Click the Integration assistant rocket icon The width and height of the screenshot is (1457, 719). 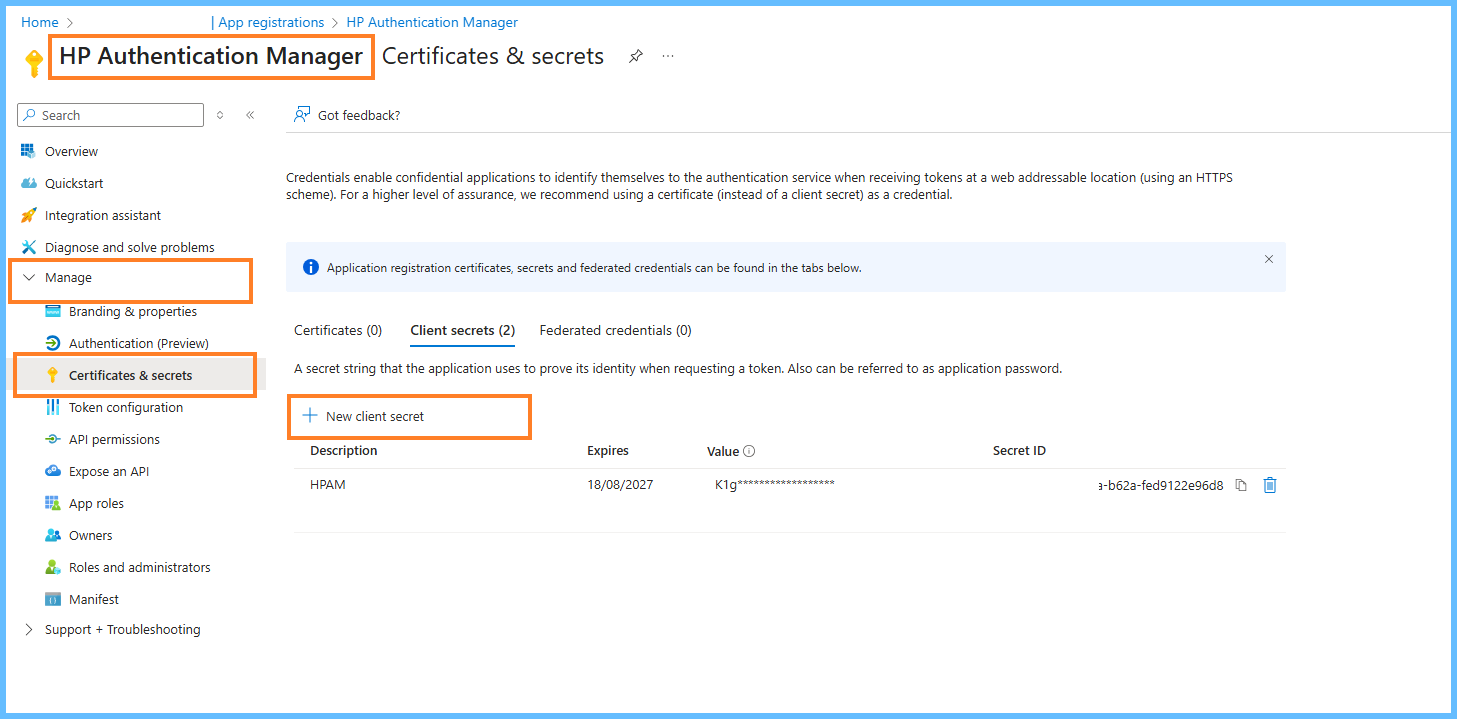[x=28, y=215]
